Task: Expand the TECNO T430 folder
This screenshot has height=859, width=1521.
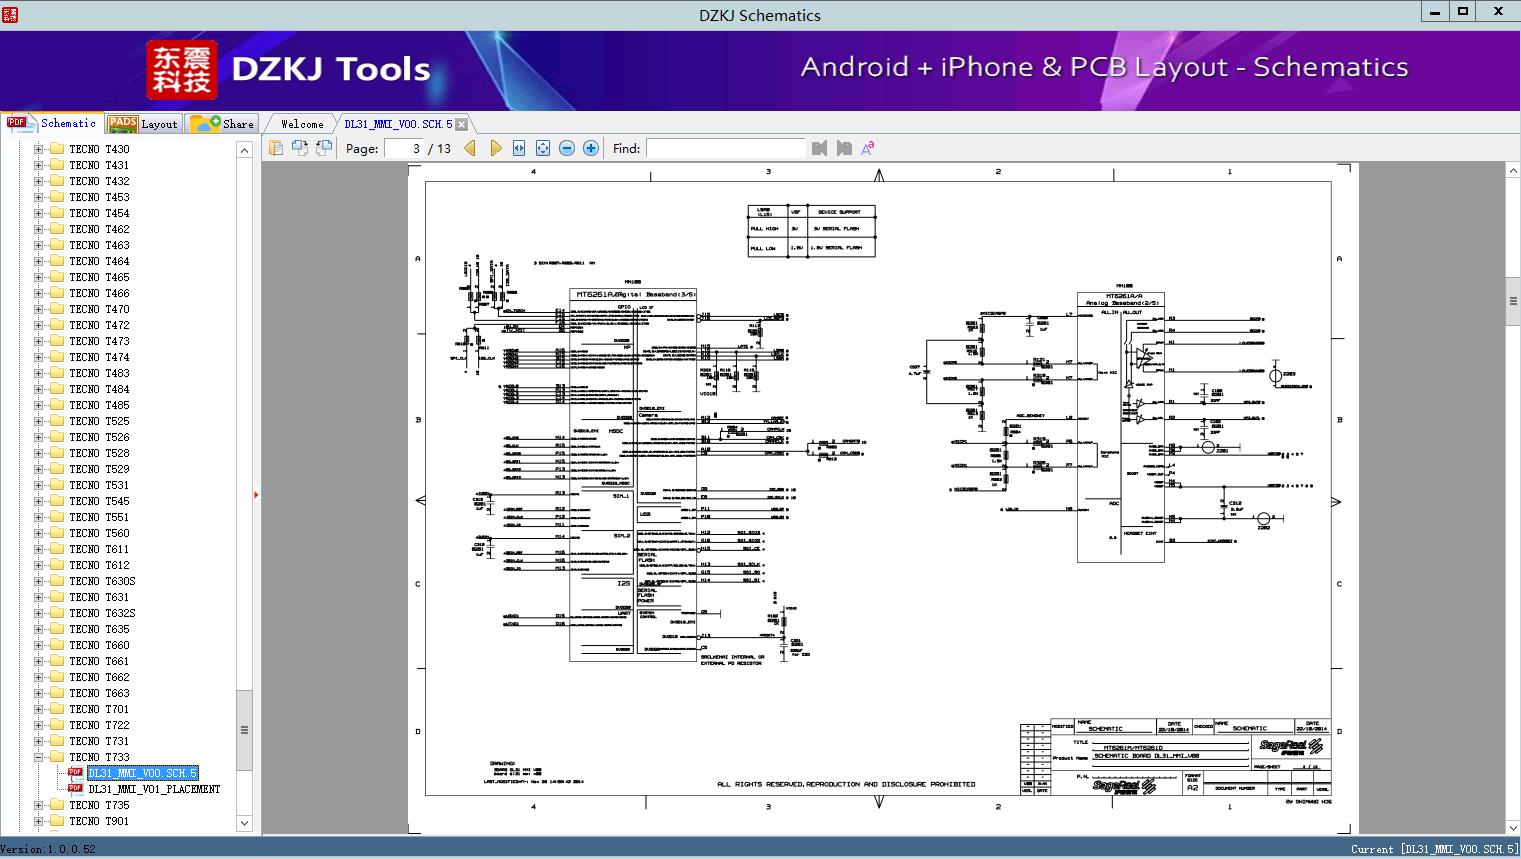Action: click(x=39, y=149)
